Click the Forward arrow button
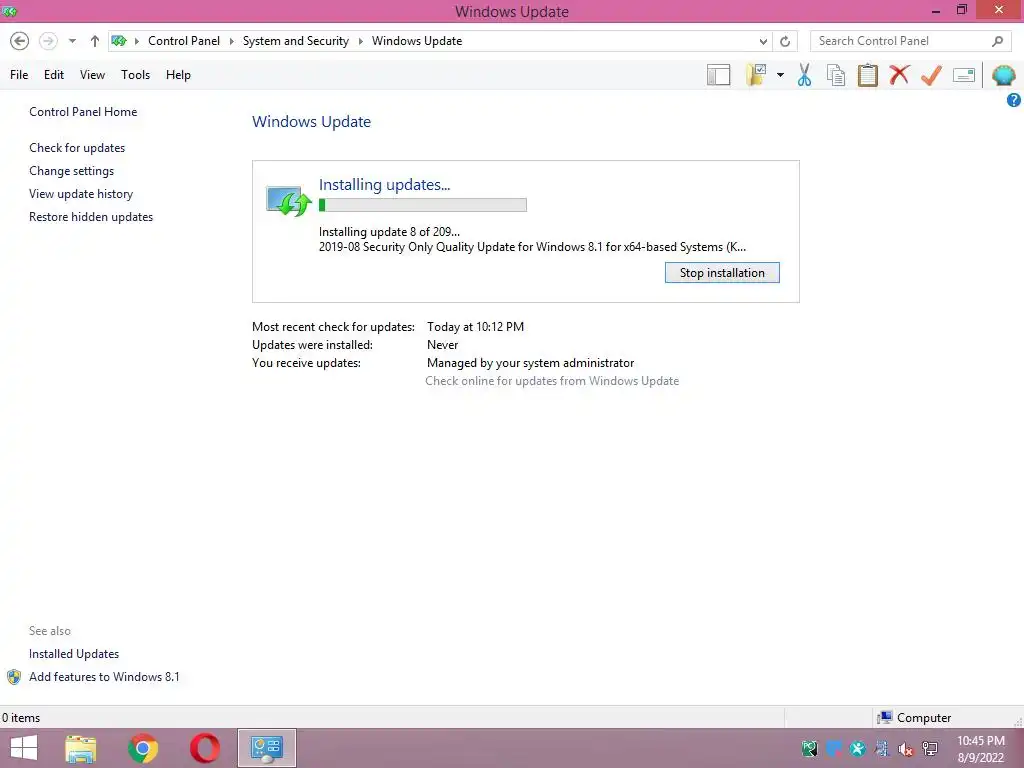Image resolution: width=1024 pixels, height=768 pixels. point(48,41)
